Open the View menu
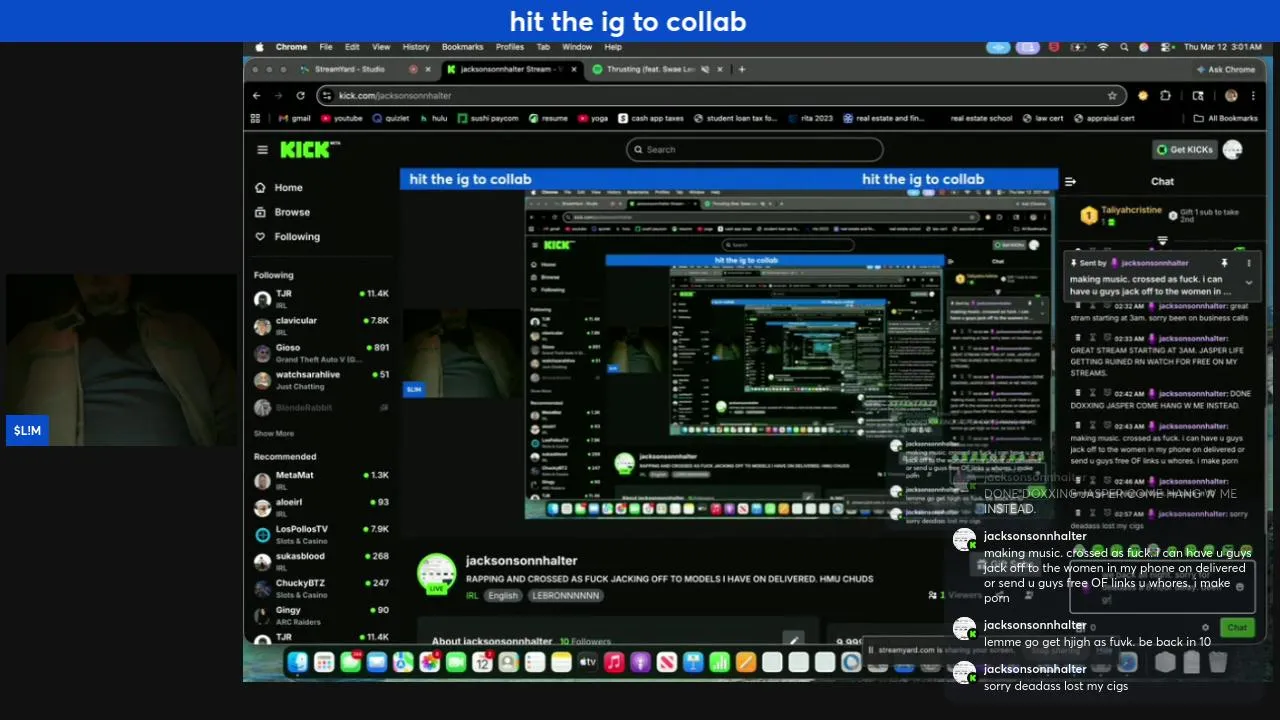The width and height of the screenshot is (1280, 720). click(x=381, y=47)
